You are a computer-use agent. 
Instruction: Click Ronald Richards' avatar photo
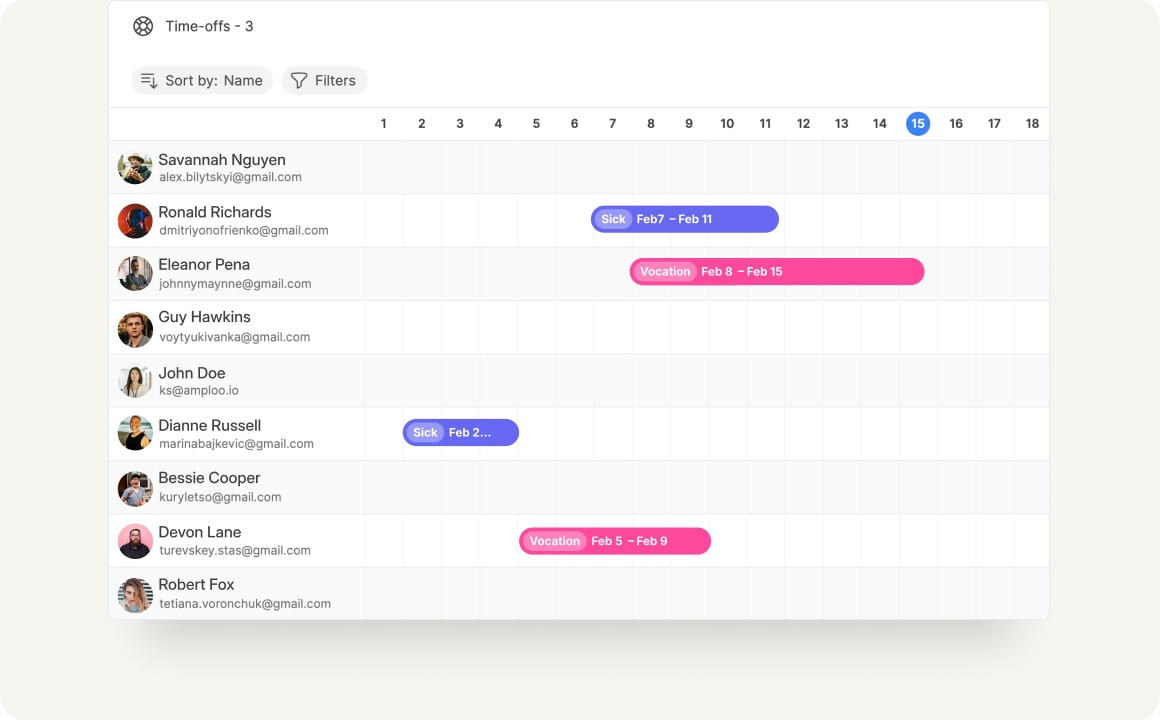click(x=135, y=220)
